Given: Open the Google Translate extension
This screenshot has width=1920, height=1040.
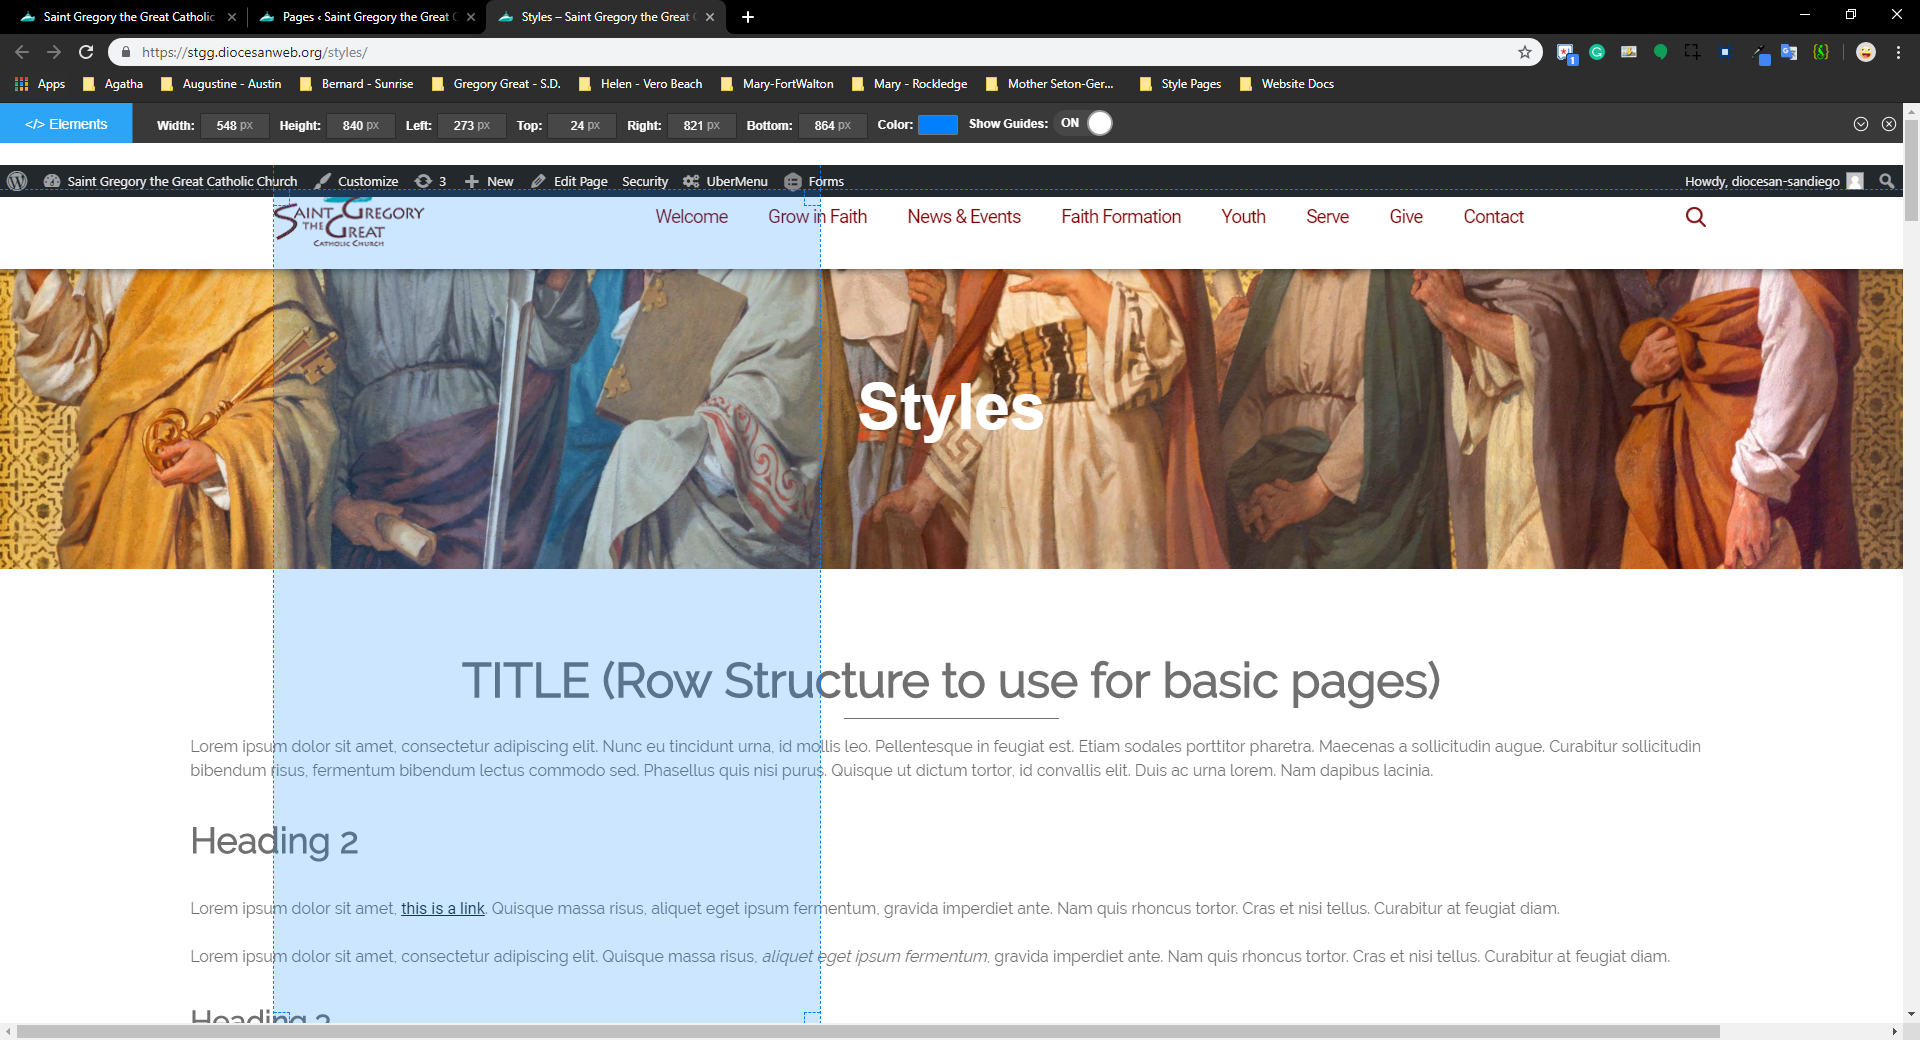Looking at the screenshot, I should tap(1789, 52).
